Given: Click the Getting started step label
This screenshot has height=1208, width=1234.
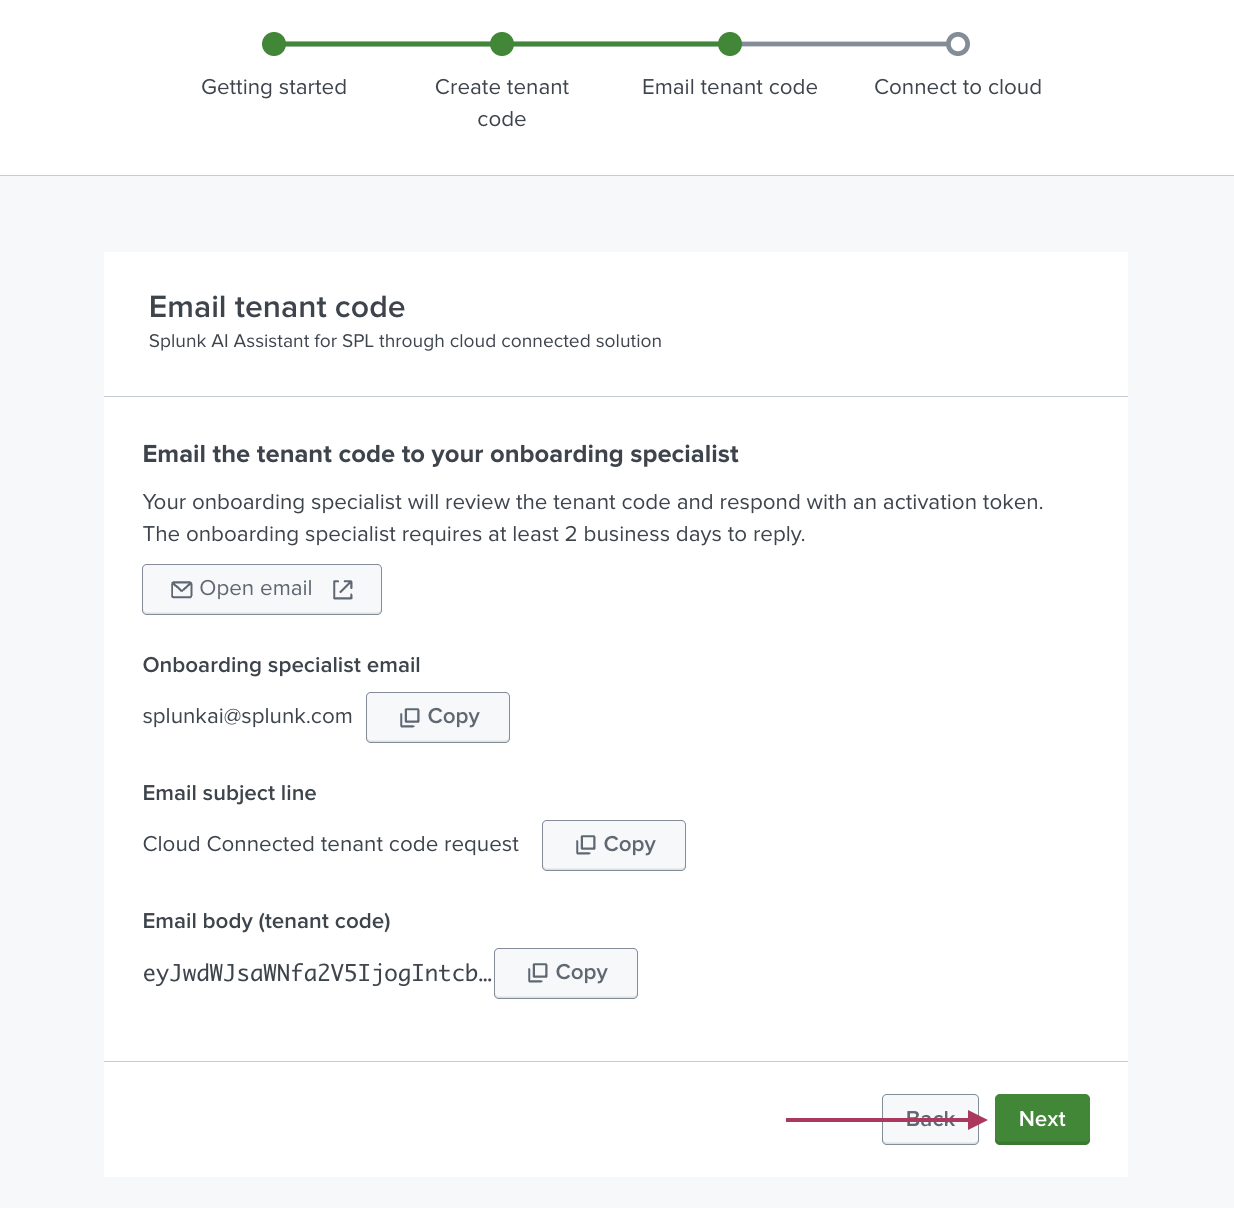Looking at the screenshot, I should point(274,87).
